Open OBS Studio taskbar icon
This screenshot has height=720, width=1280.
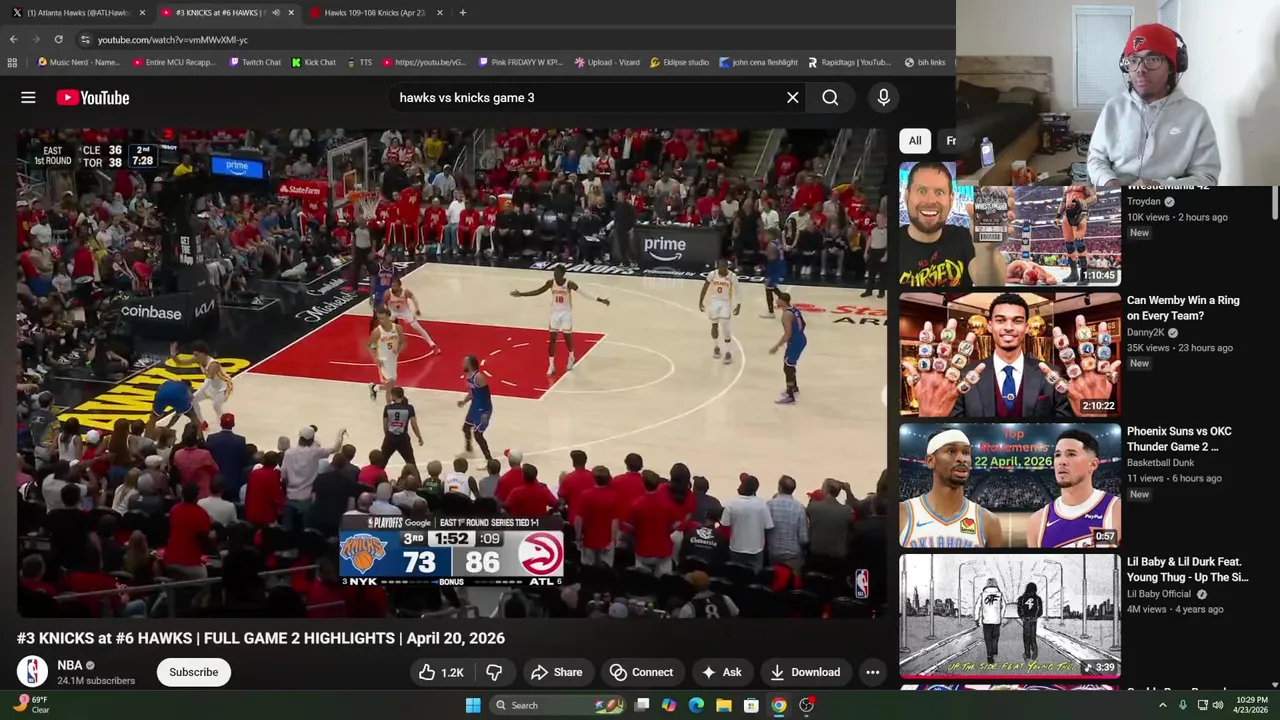(806, 705)
